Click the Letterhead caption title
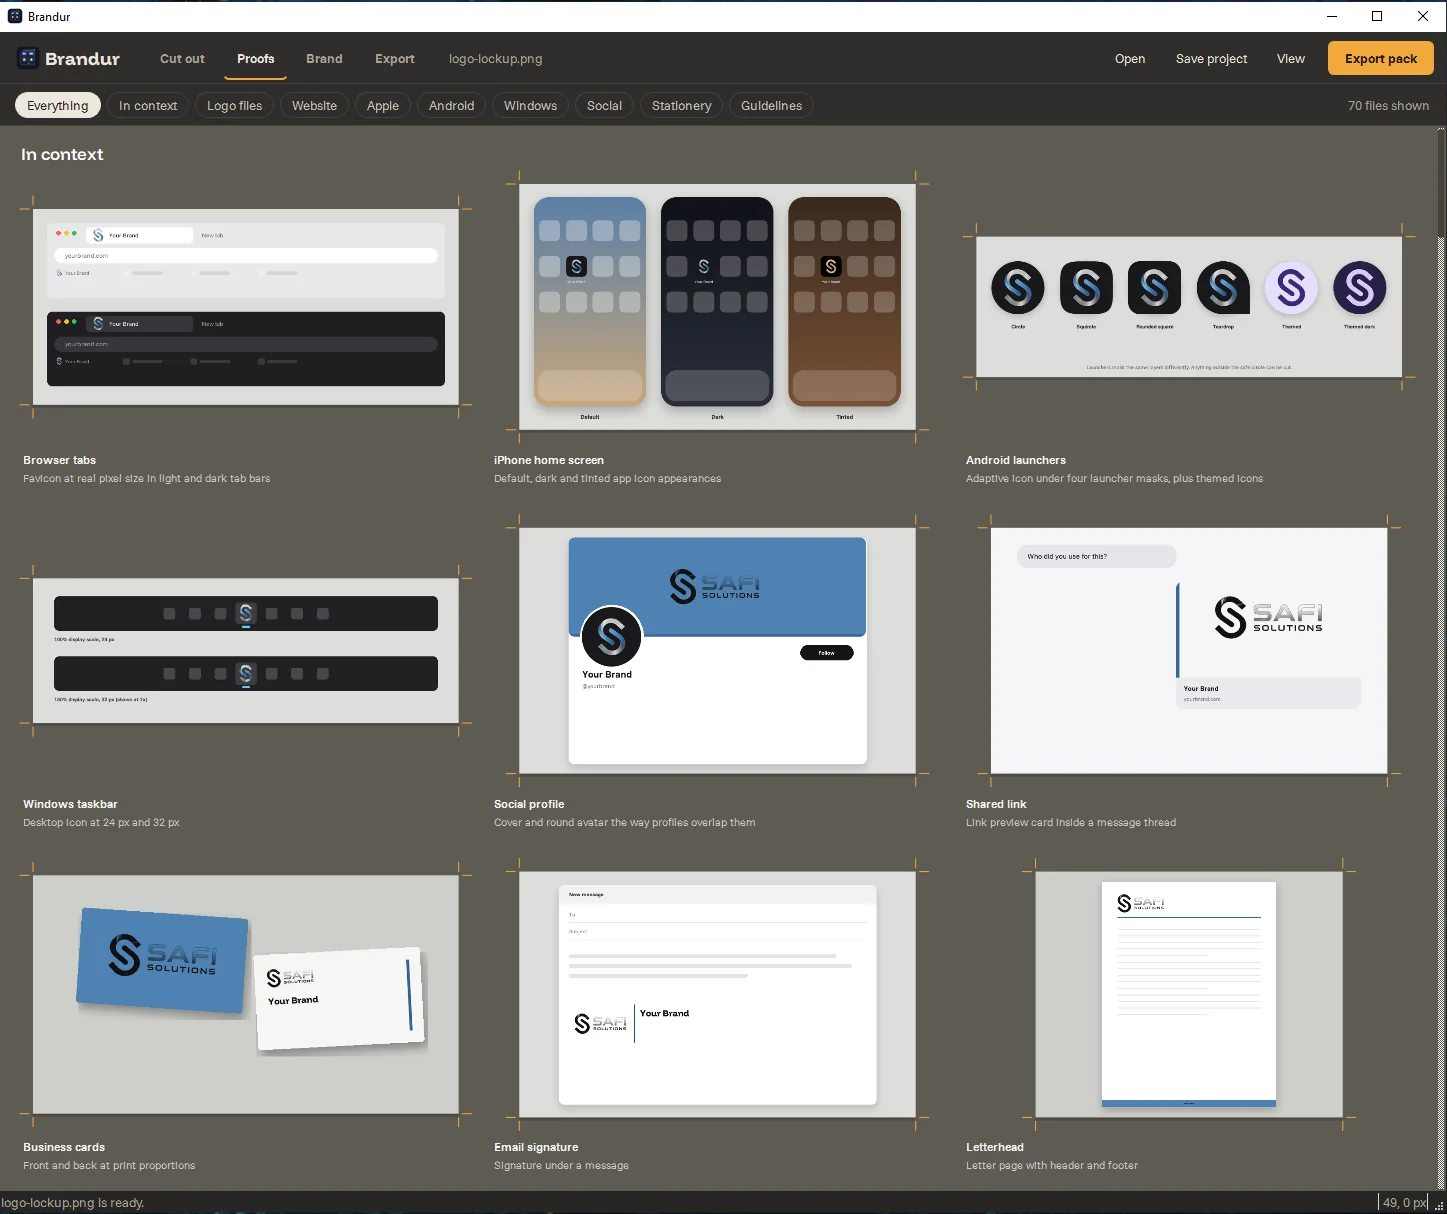 [x=995, y=1147]
